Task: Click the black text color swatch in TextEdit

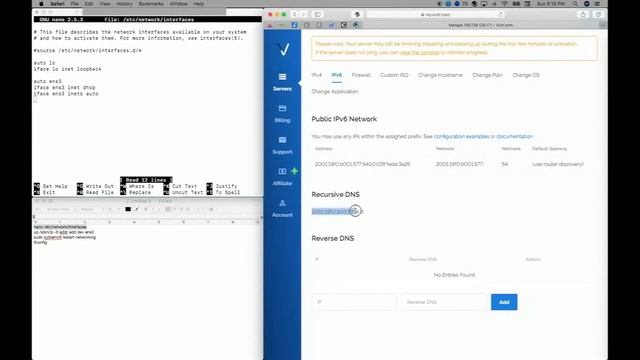Action: (x=128, y=209)
